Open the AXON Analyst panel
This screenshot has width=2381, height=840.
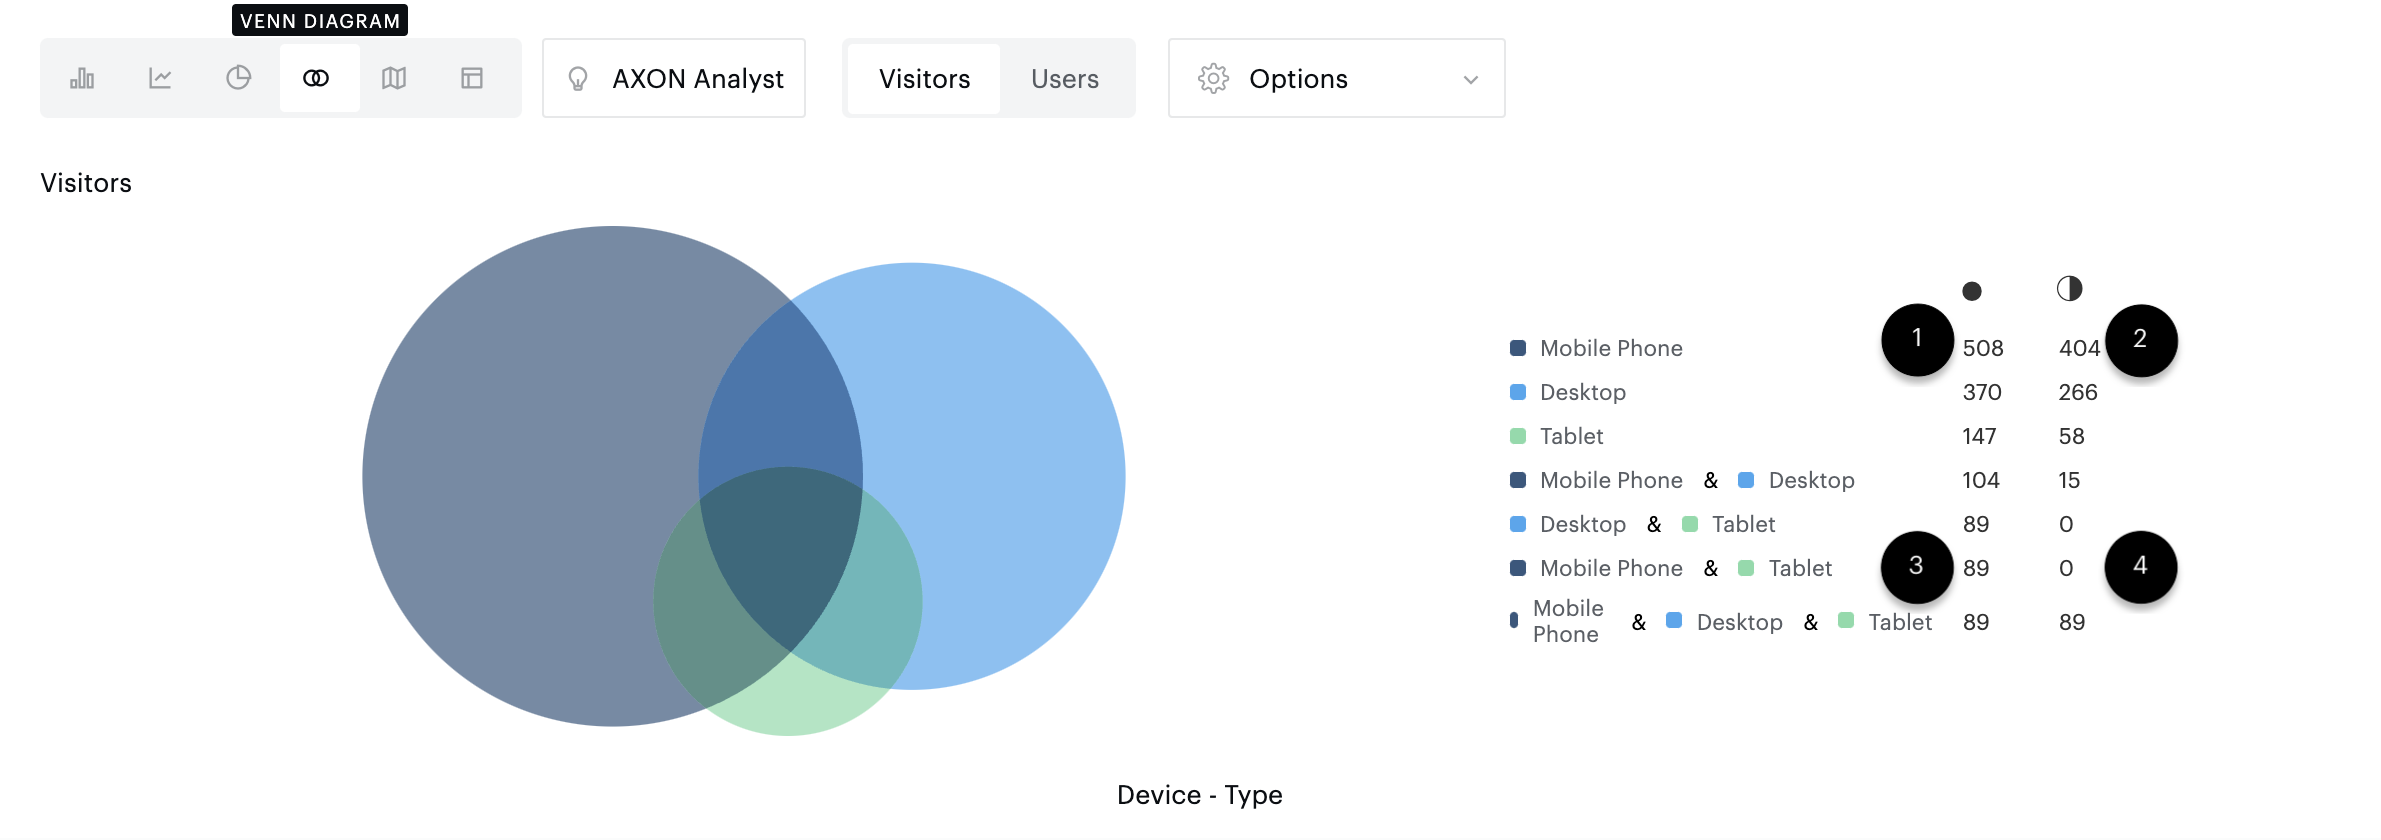[674, 79]
